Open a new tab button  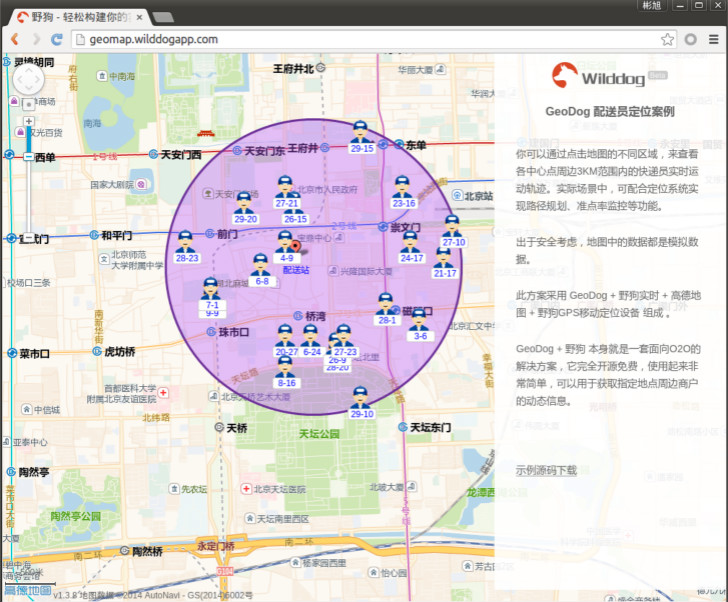pyautogui.click(x=162, y=18)
